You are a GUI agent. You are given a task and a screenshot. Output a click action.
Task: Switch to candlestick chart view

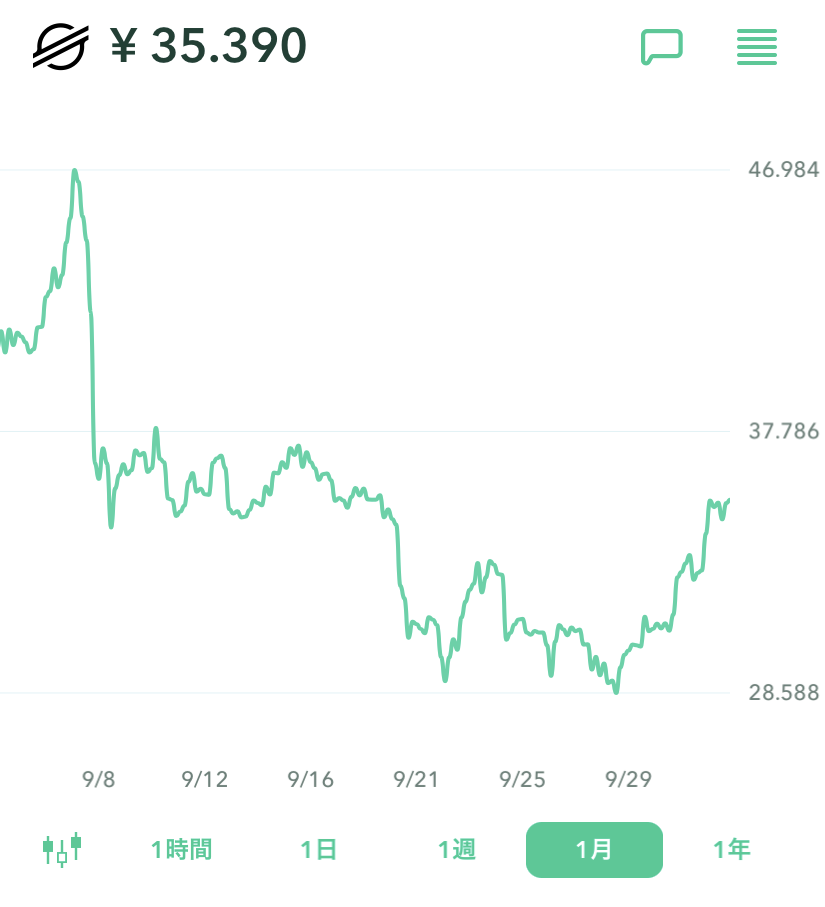tap(62, 849)
